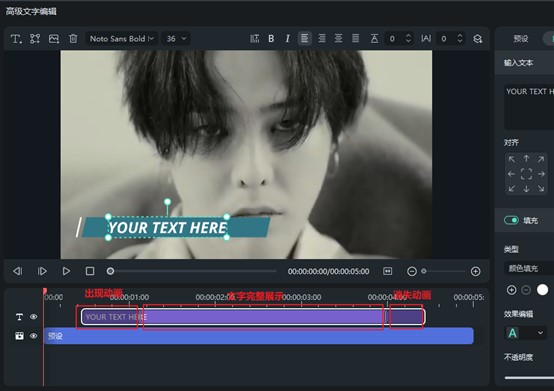Viewport: 554px width, 391px height.
Task: Click the line spacing icon
Action: click(374, 38)
